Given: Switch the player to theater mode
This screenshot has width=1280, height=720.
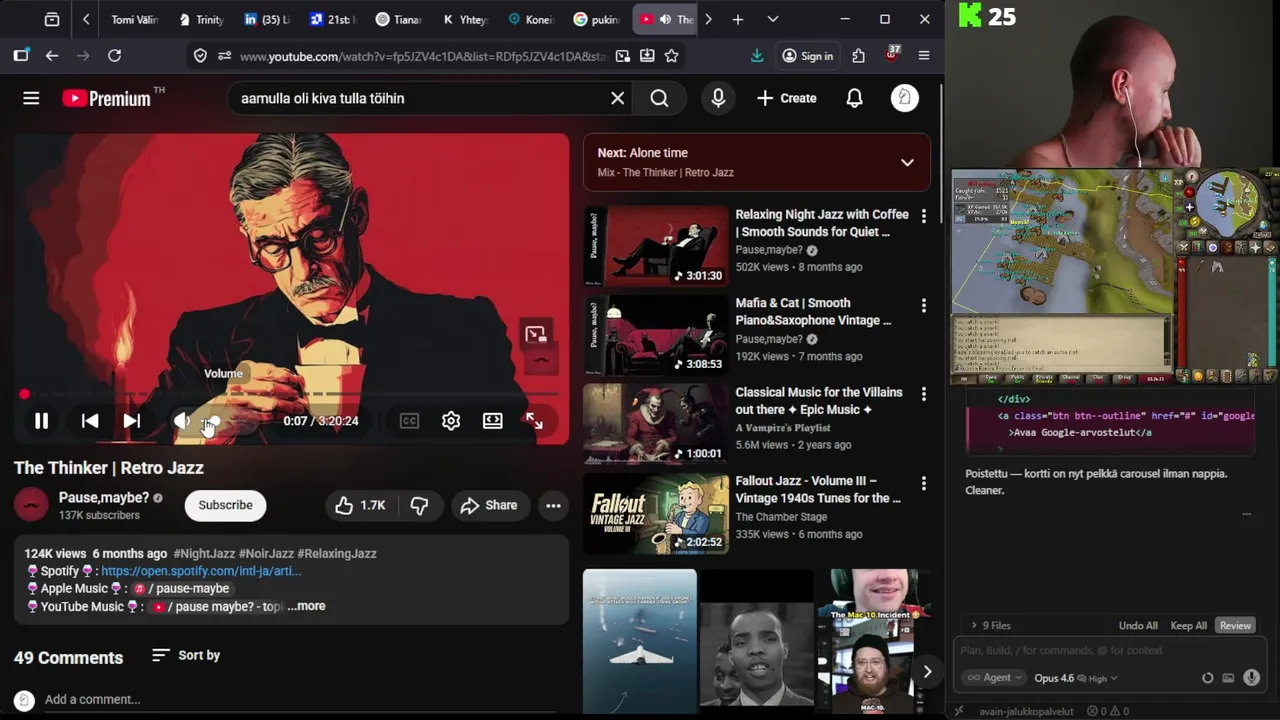Looking at the screenshot, I should [493, 421].
